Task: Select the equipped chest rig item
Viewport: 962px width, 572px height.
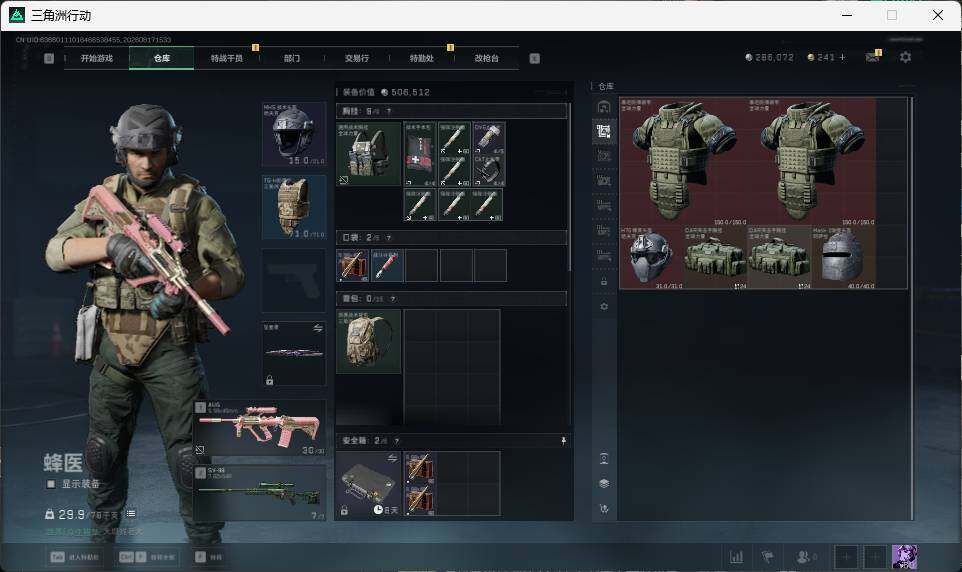Action: [369, 153]
